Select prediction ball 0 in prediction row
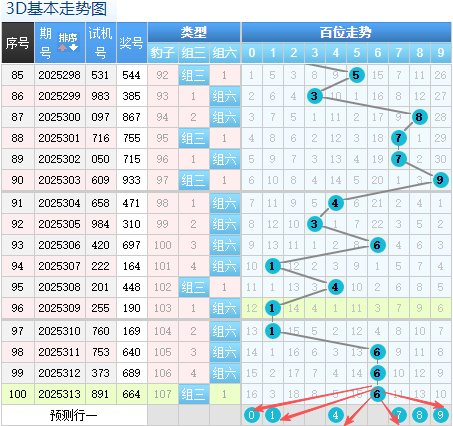Image resolution: width=453 pixels, height=426 pixels. click(x=252, y=415)
